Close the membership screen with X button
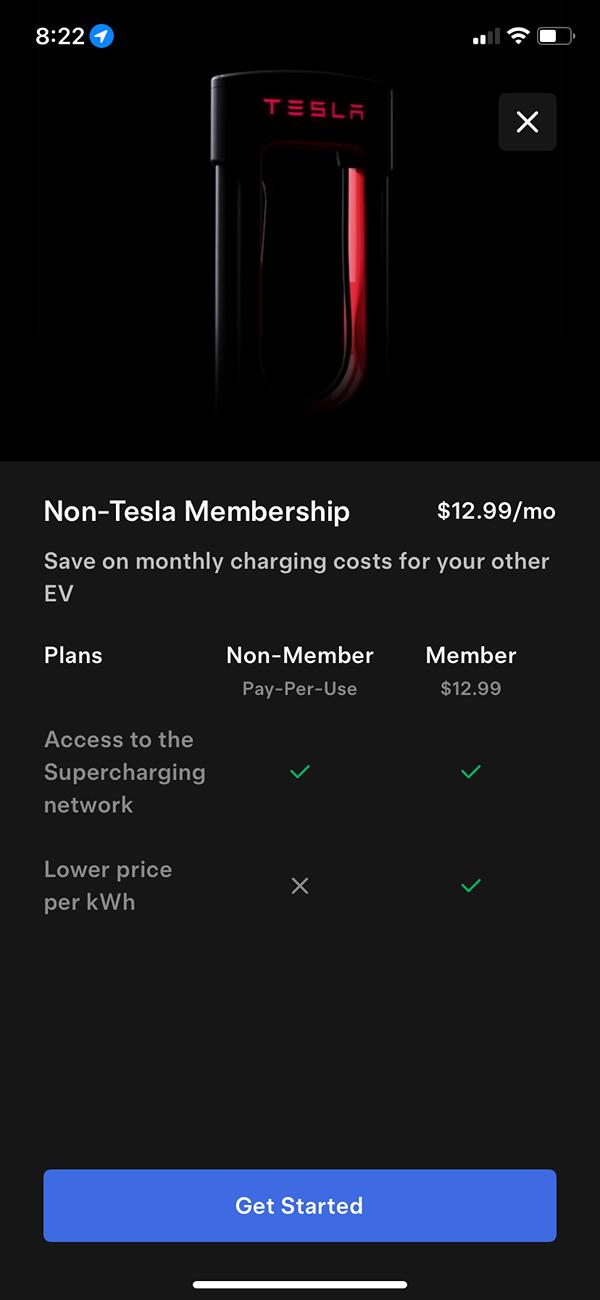Viewport: 600px width, 1300px height. coord(527,122)
